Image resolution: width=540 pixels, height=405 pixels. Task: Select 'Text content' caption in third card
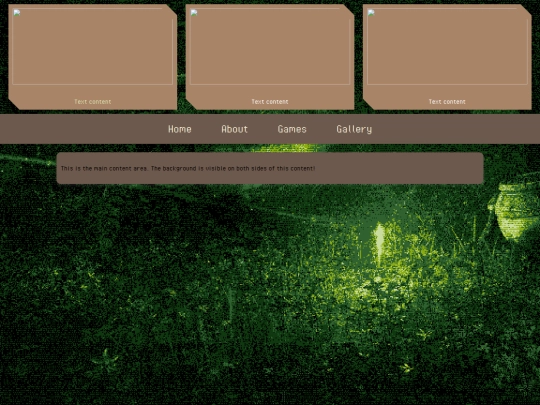[x=447, y=102]
